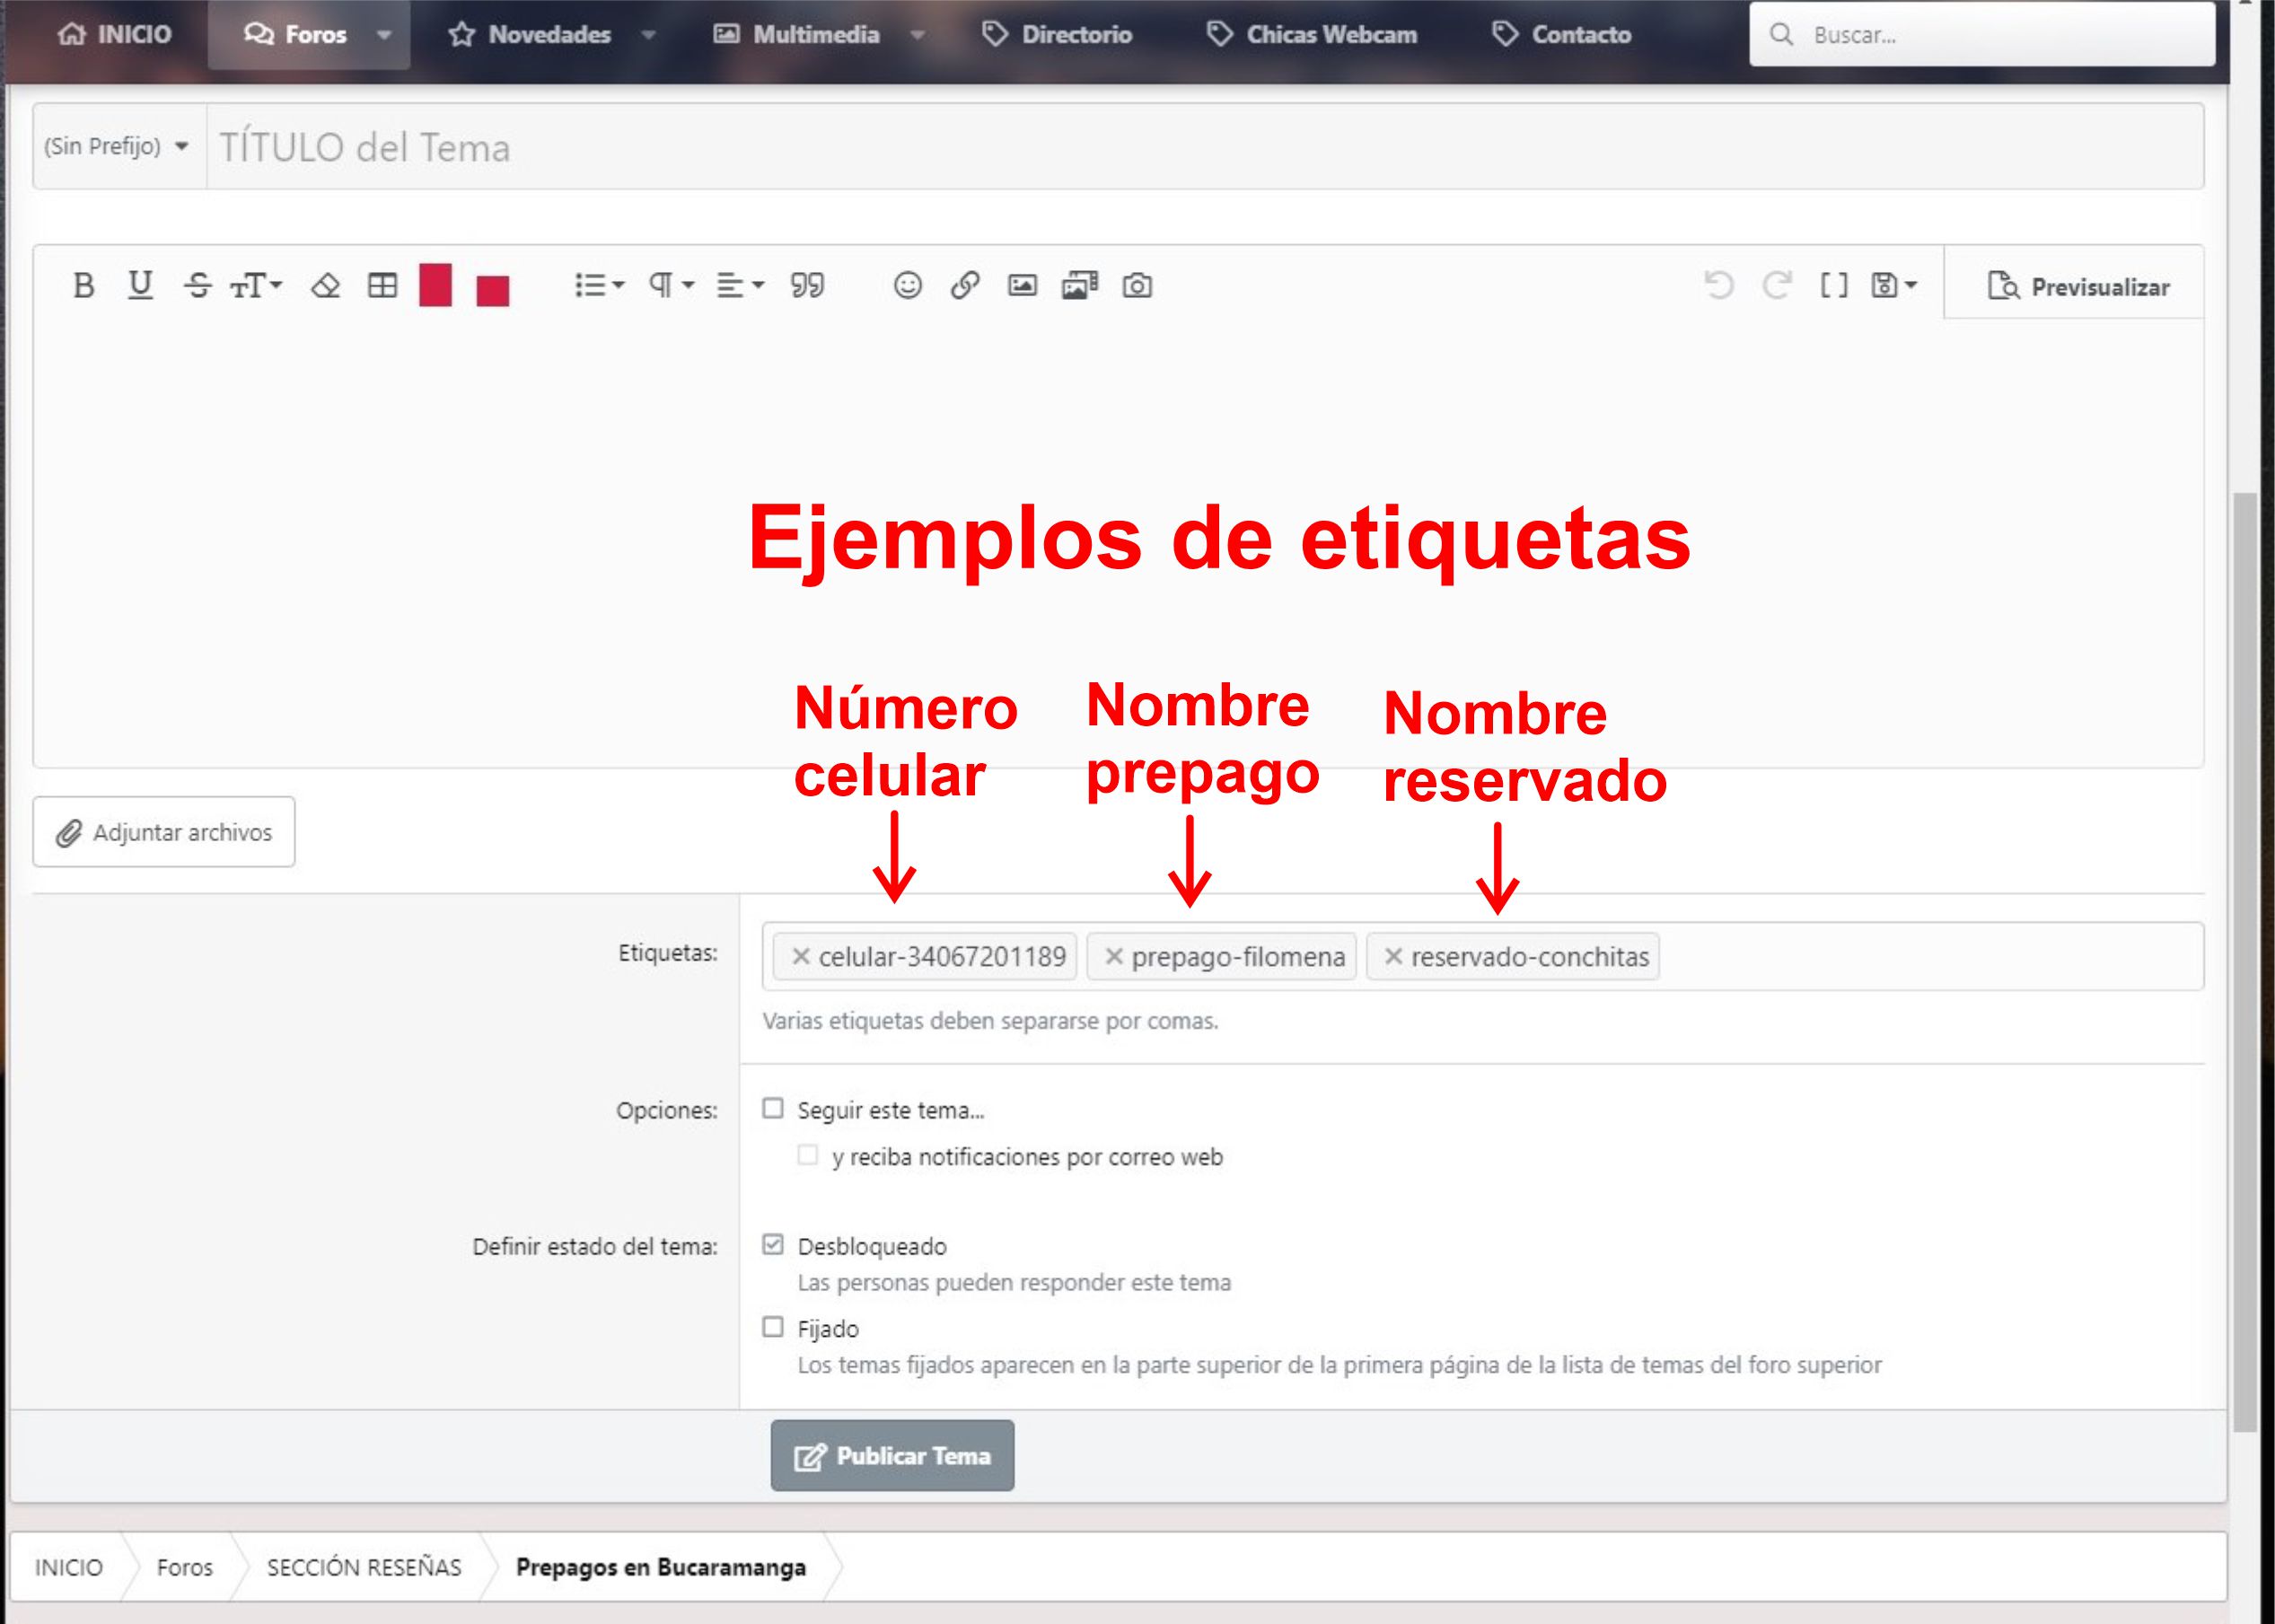This screenshot has height=1624, width=2275.
Task: Open the text alignment dropdown
Action: point(740,286)
